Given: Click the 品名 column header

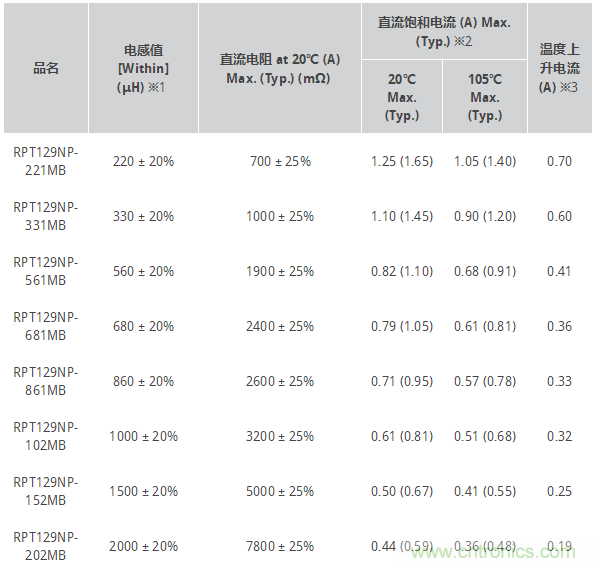Looking at the screenshot, I should [x=46, y=68].
